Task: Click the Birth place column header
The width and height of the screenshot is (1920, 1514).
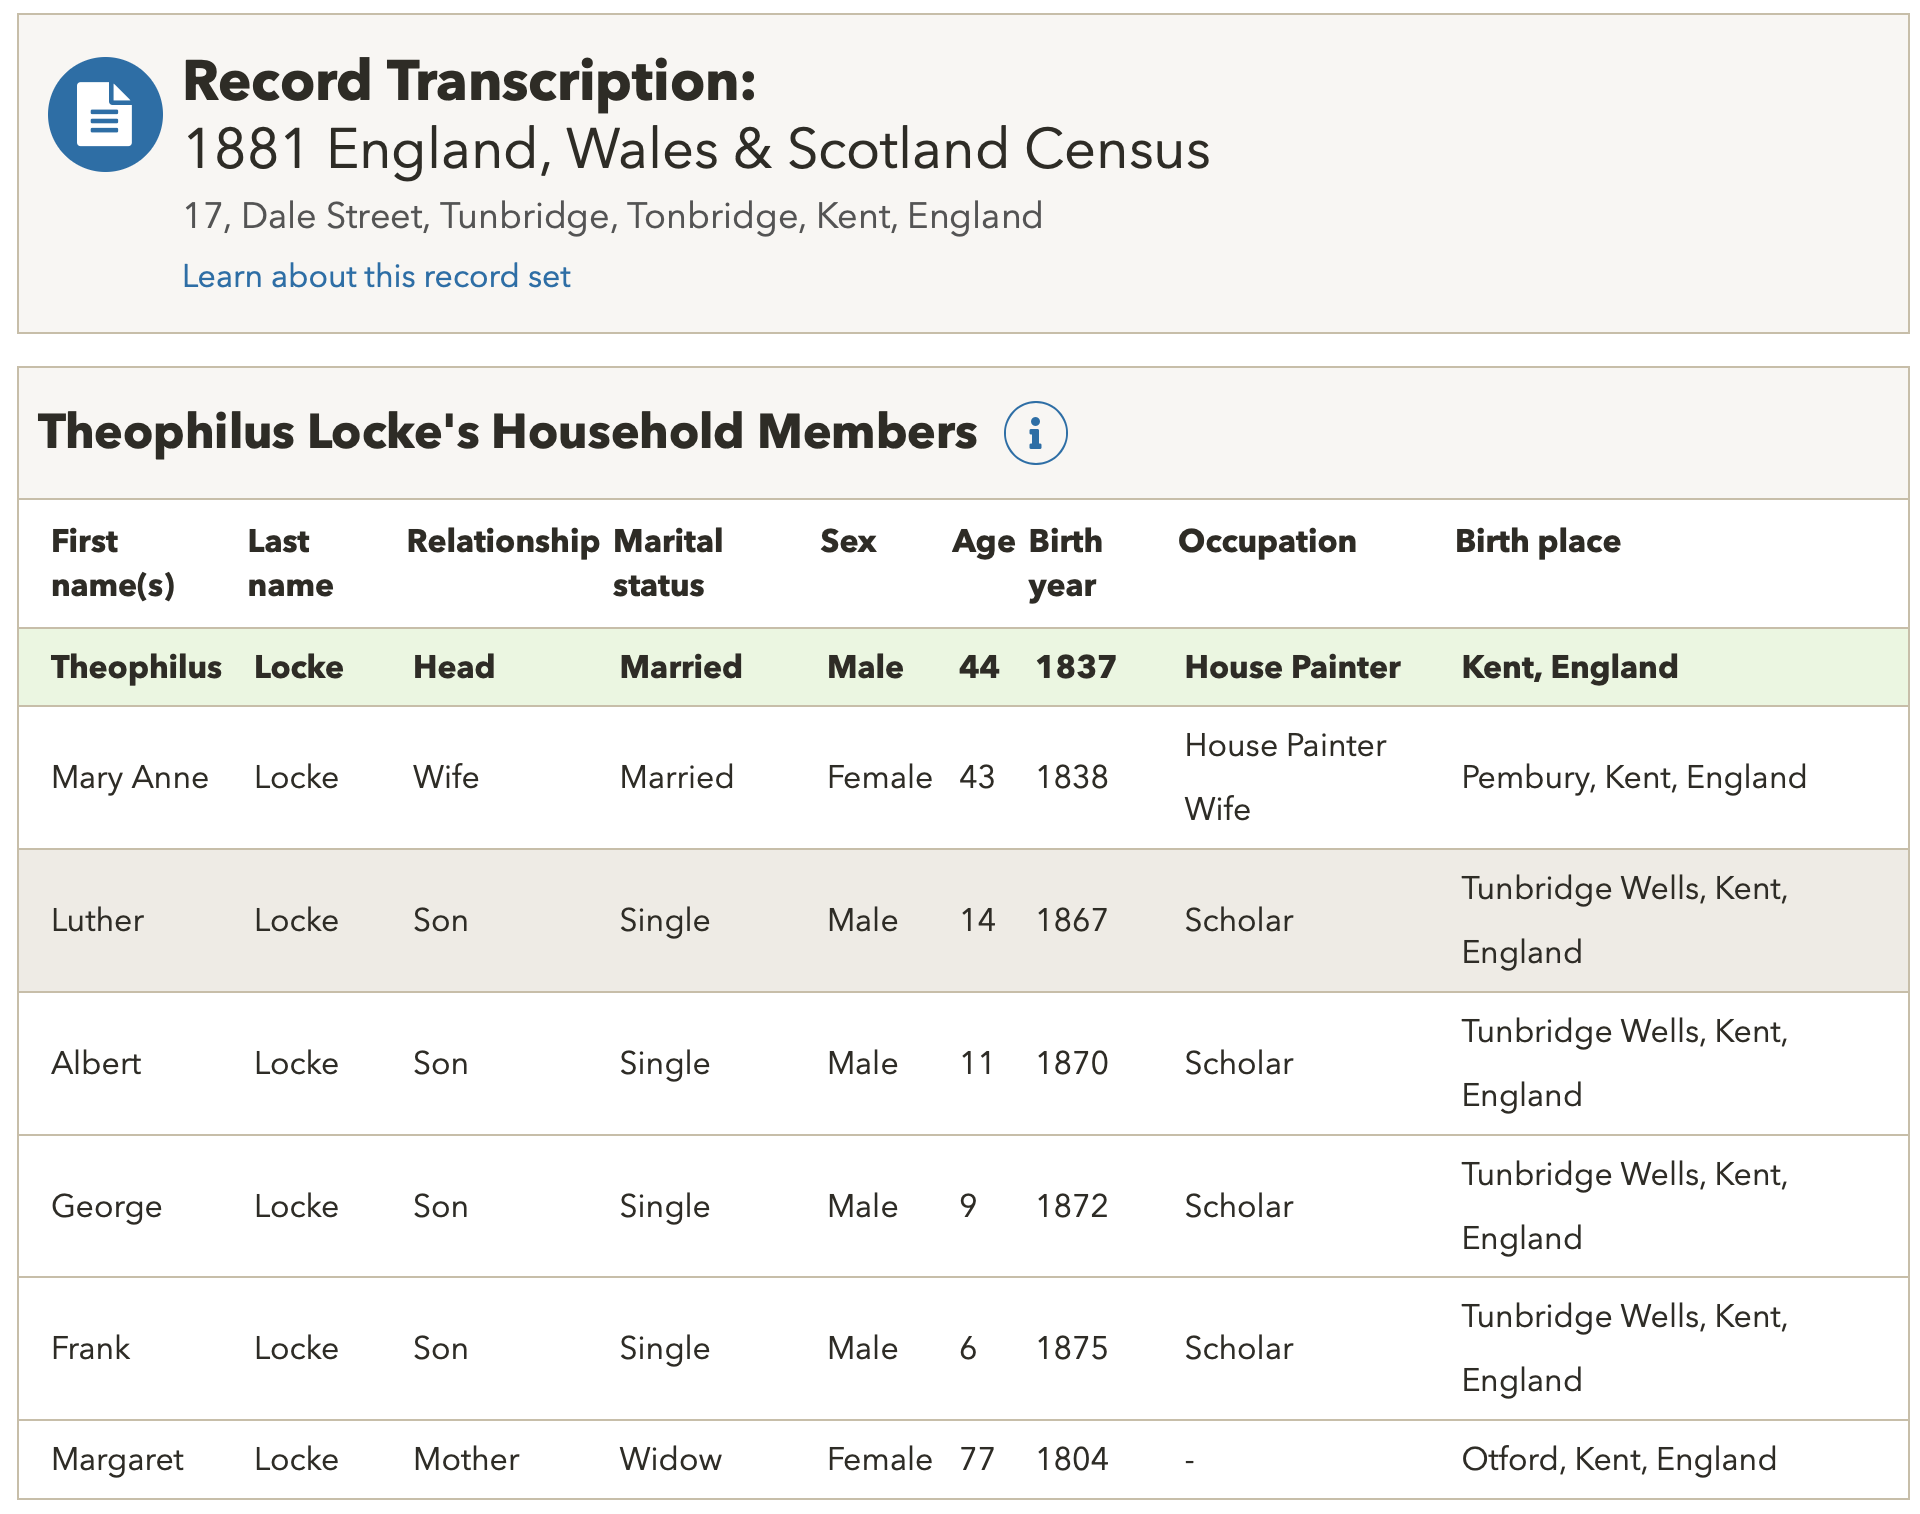Action: click(1537, 541)
